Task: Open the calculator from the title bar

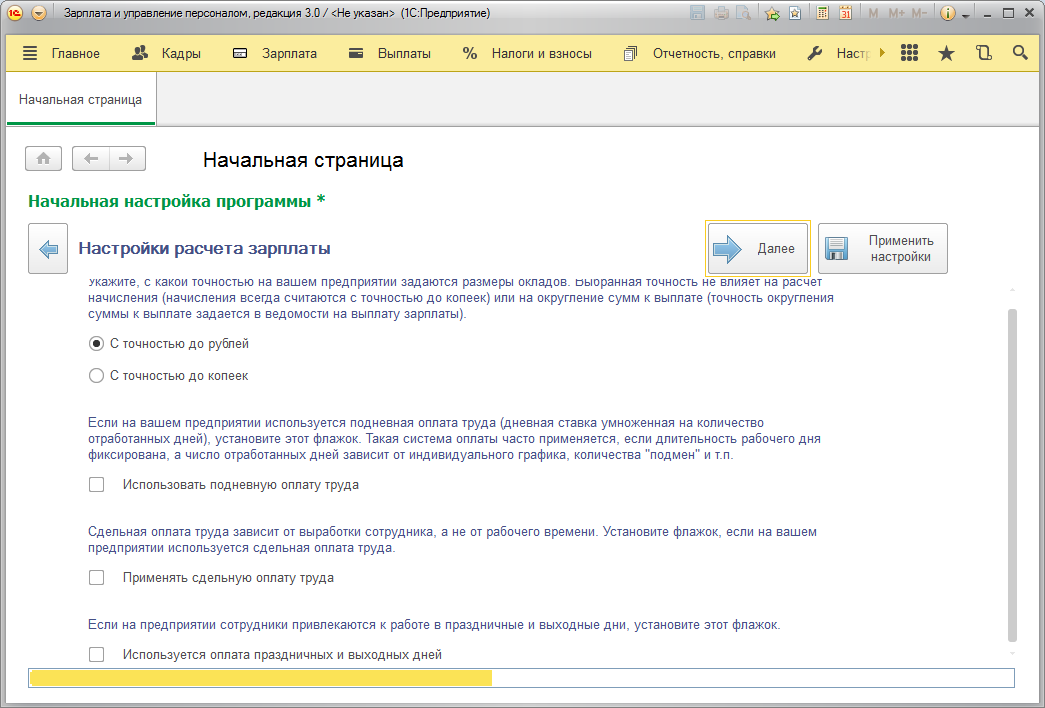Action: (823, 14)
